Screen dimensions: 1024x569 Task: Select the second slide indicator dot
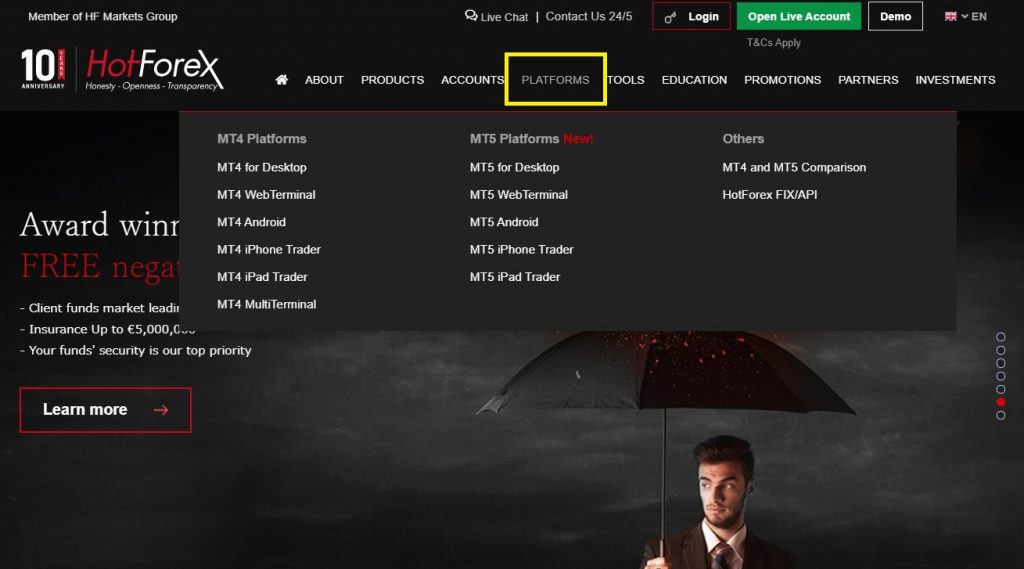(1000, 350)
